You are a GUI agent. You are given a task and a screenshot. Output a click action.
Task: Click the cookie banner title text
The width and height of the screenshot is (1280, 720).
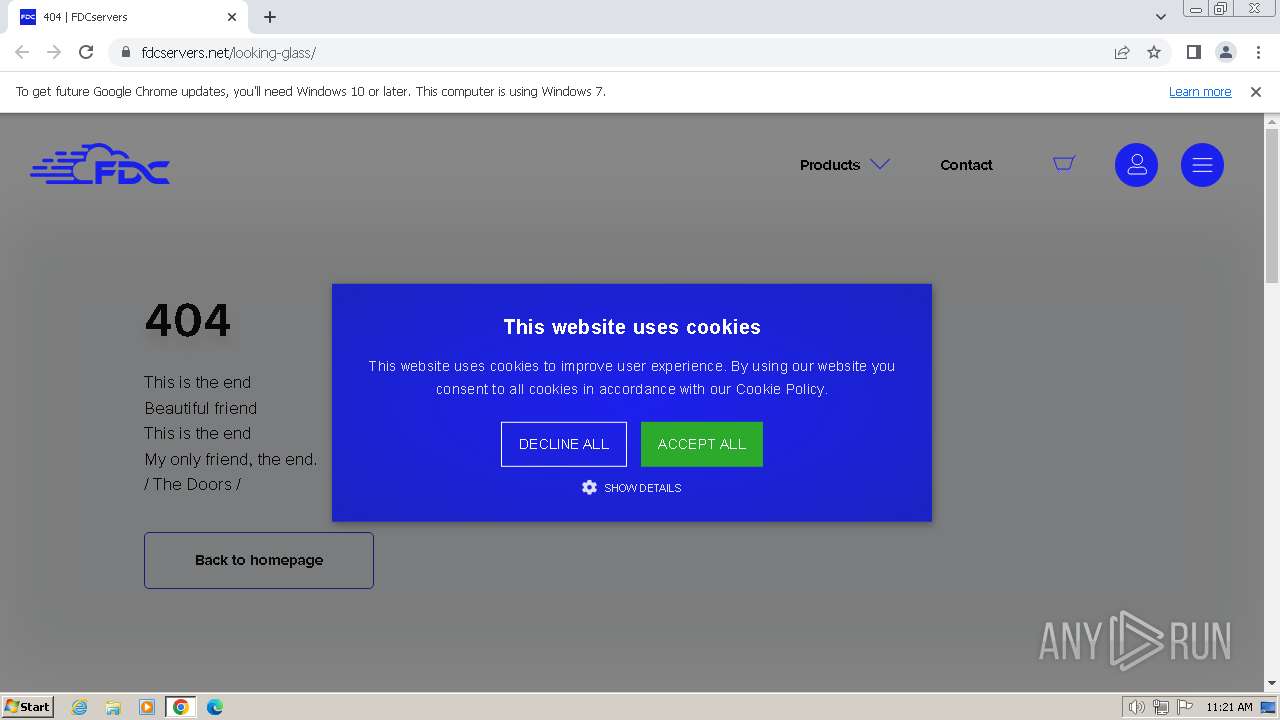(x=632, y=327)
